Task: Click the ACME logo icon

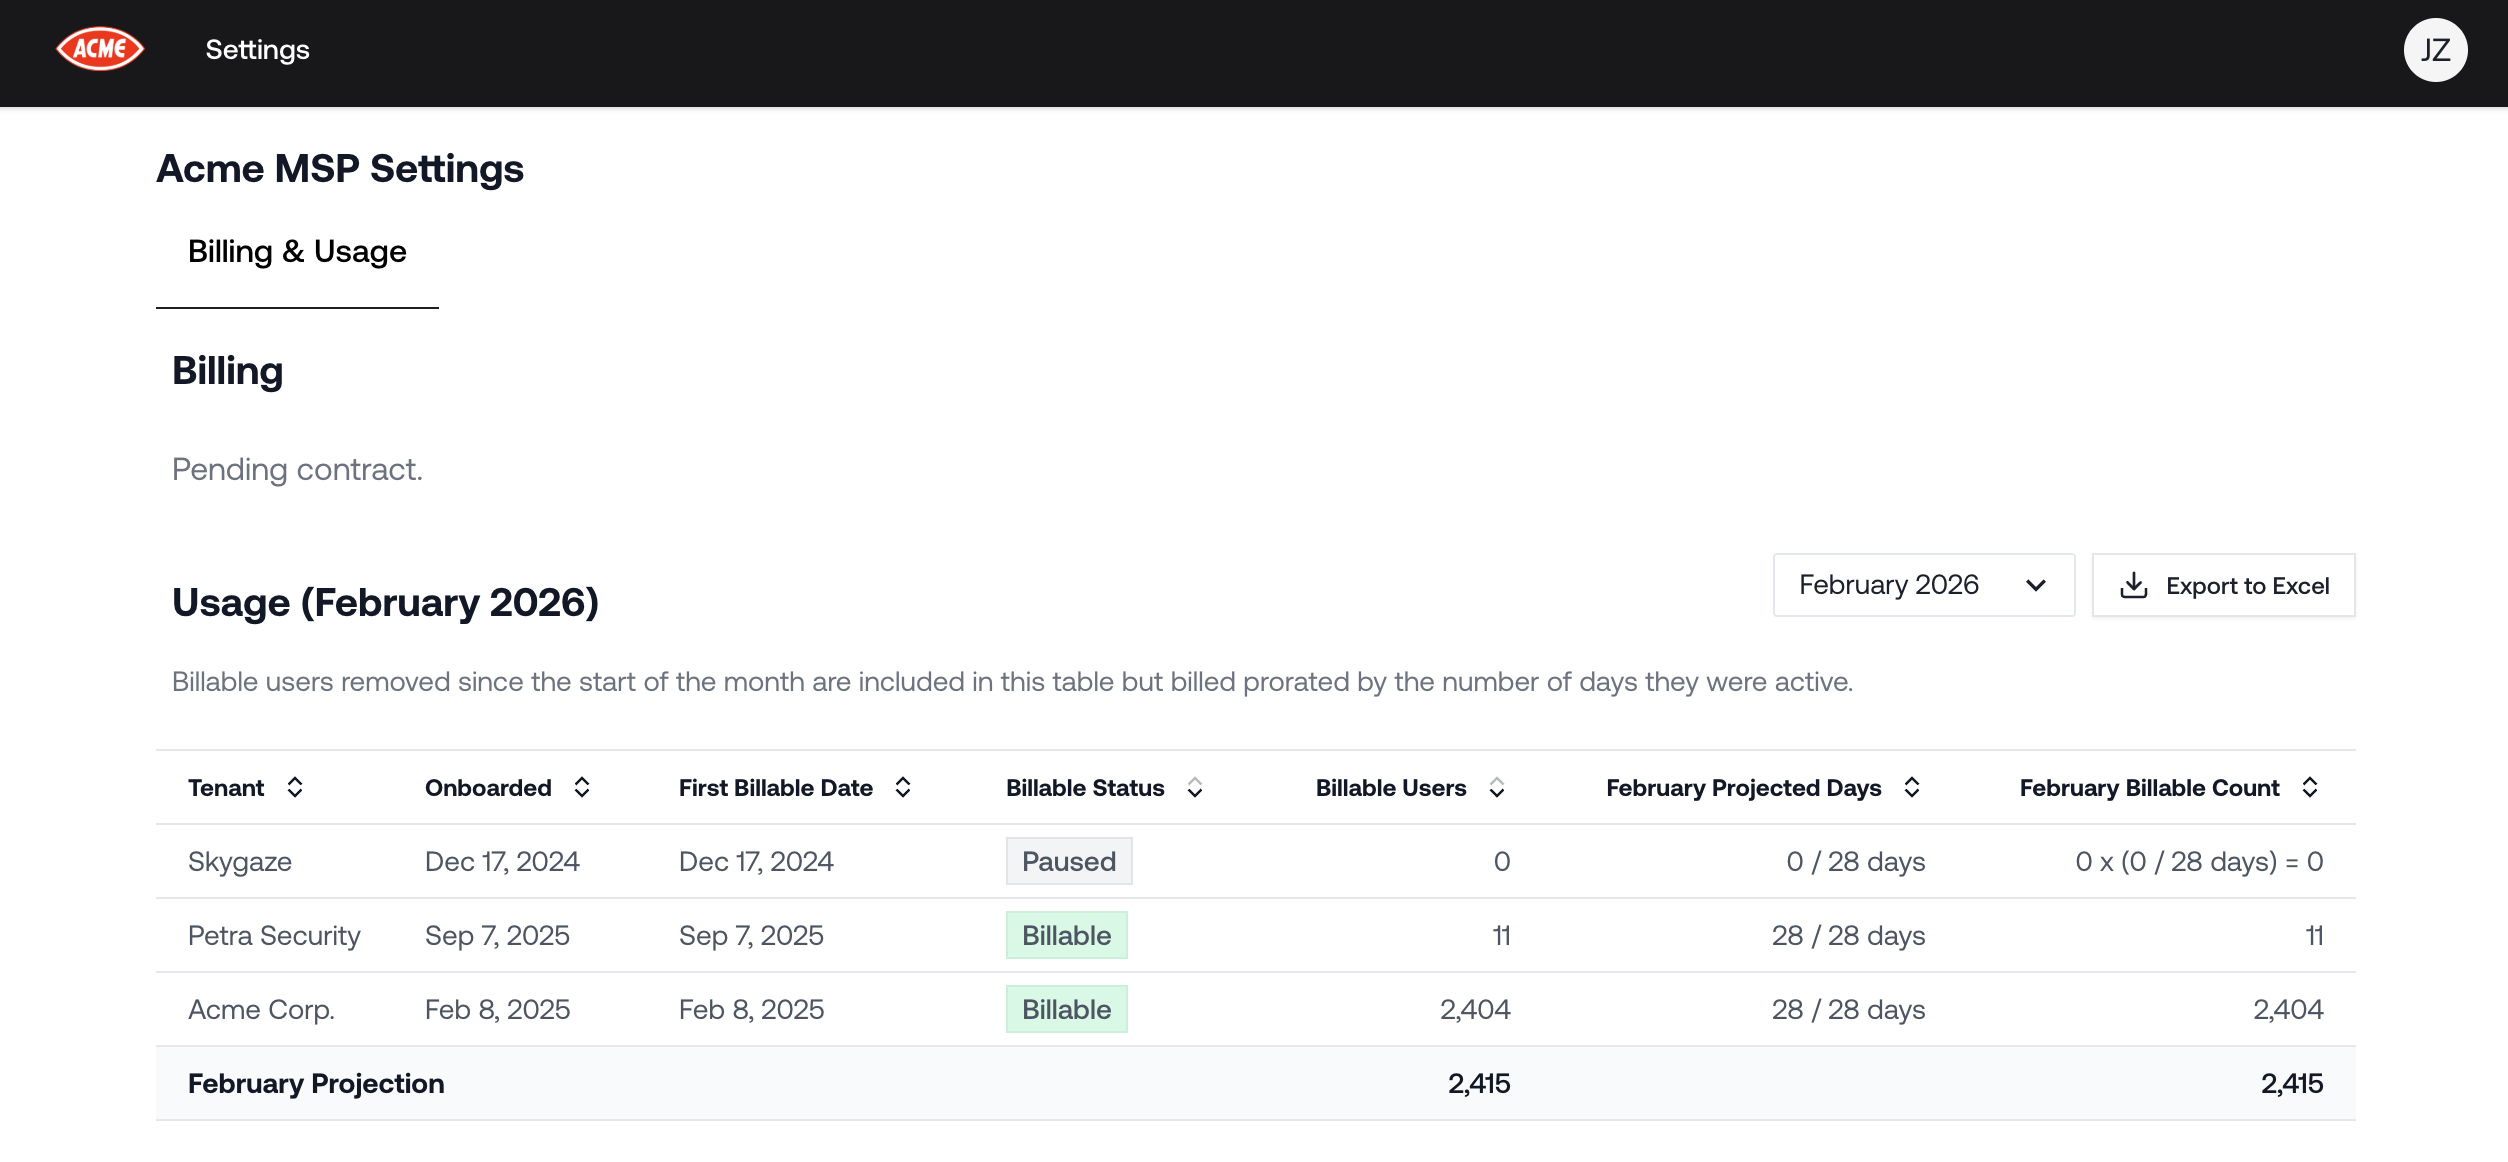Action: (x=100, y=49)
